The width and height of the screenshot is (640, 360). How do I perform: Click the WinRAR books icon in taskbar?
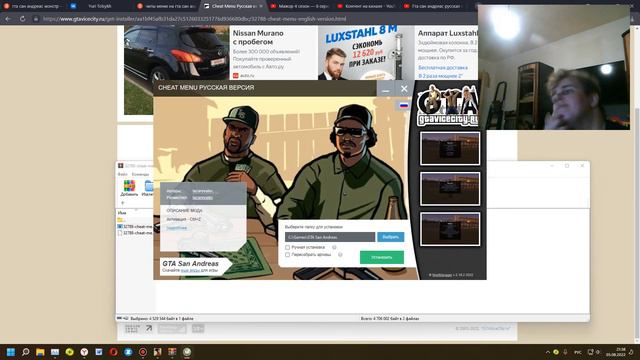tap(172, 352)
